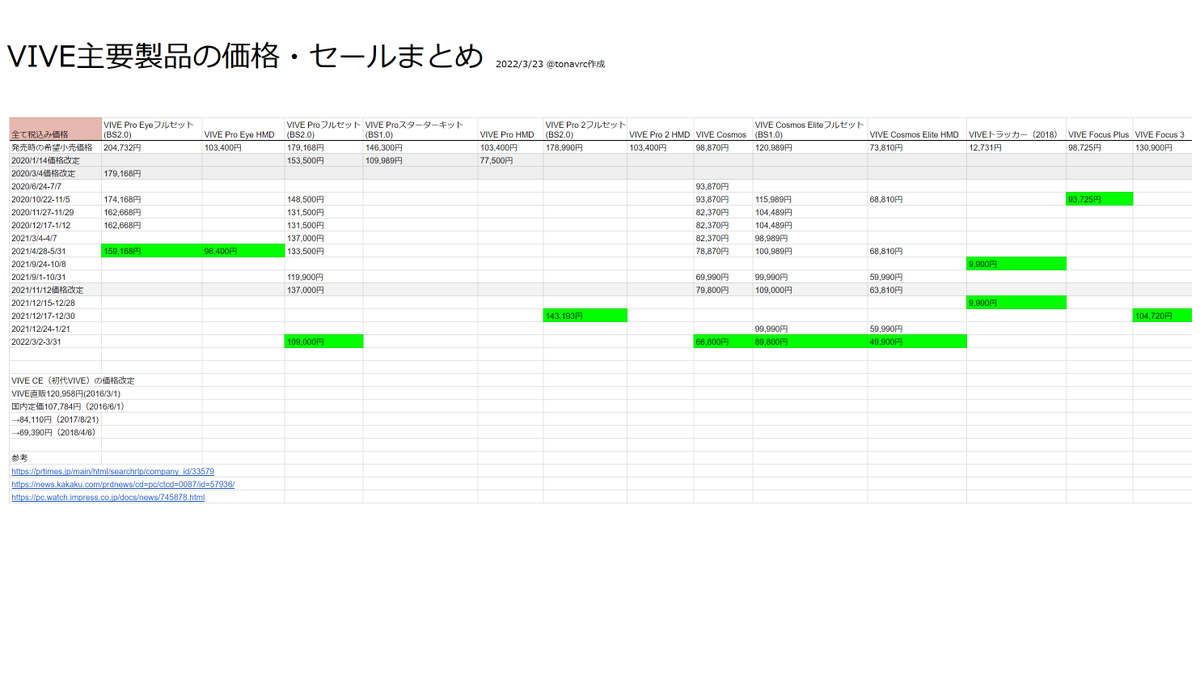The image size is (1200, 675).
Task: Click the 2021/3/4-4/7 row label
Action: pyautogui.click(x=56, y=238)
